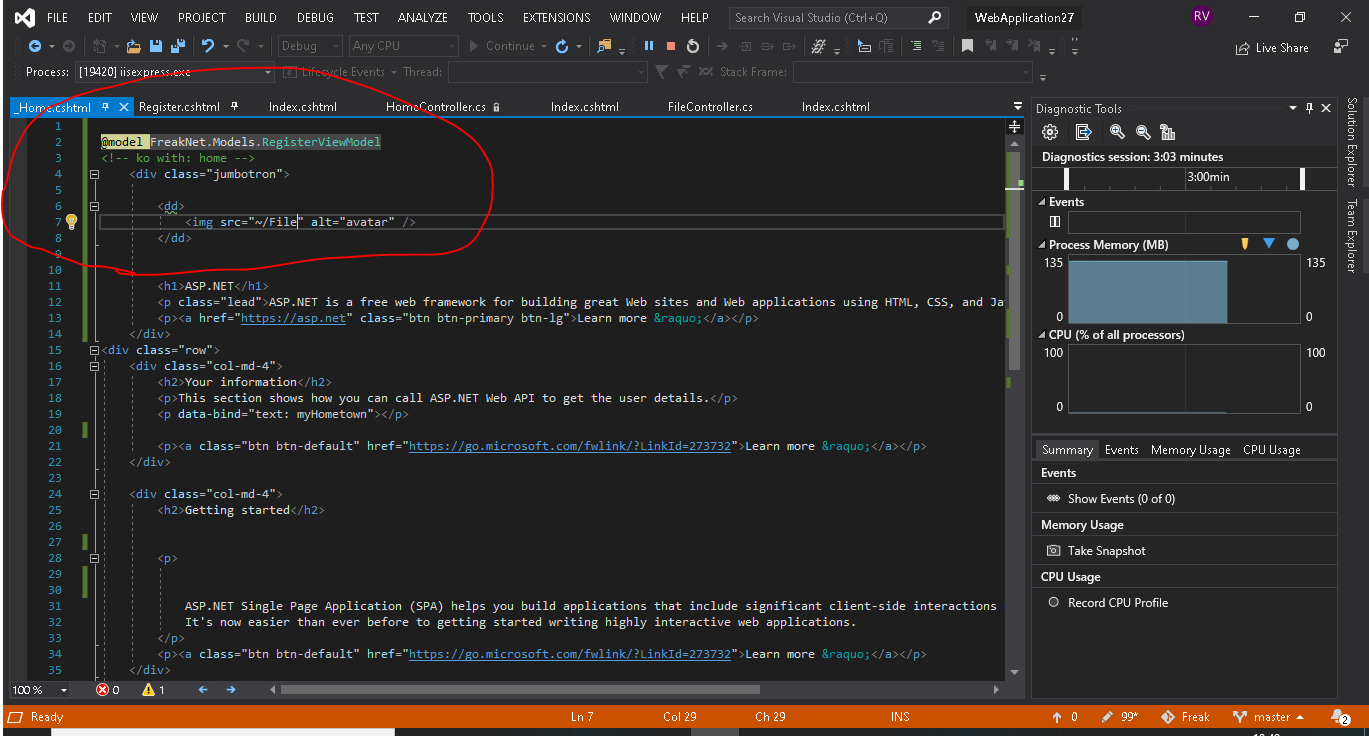Click the Take Snapshot camera icon
1369x736 pixels.
click(x=1053, y=551)
